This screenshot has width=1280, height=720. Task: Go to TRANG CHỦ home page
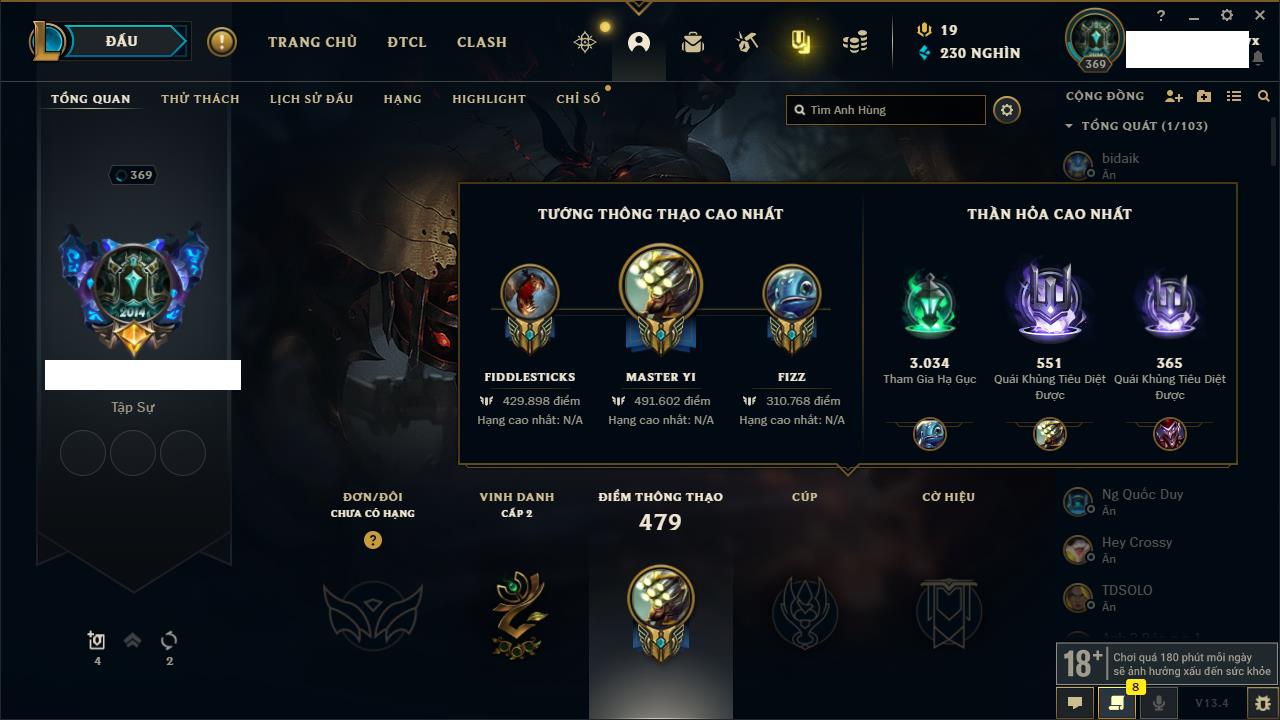312,42
